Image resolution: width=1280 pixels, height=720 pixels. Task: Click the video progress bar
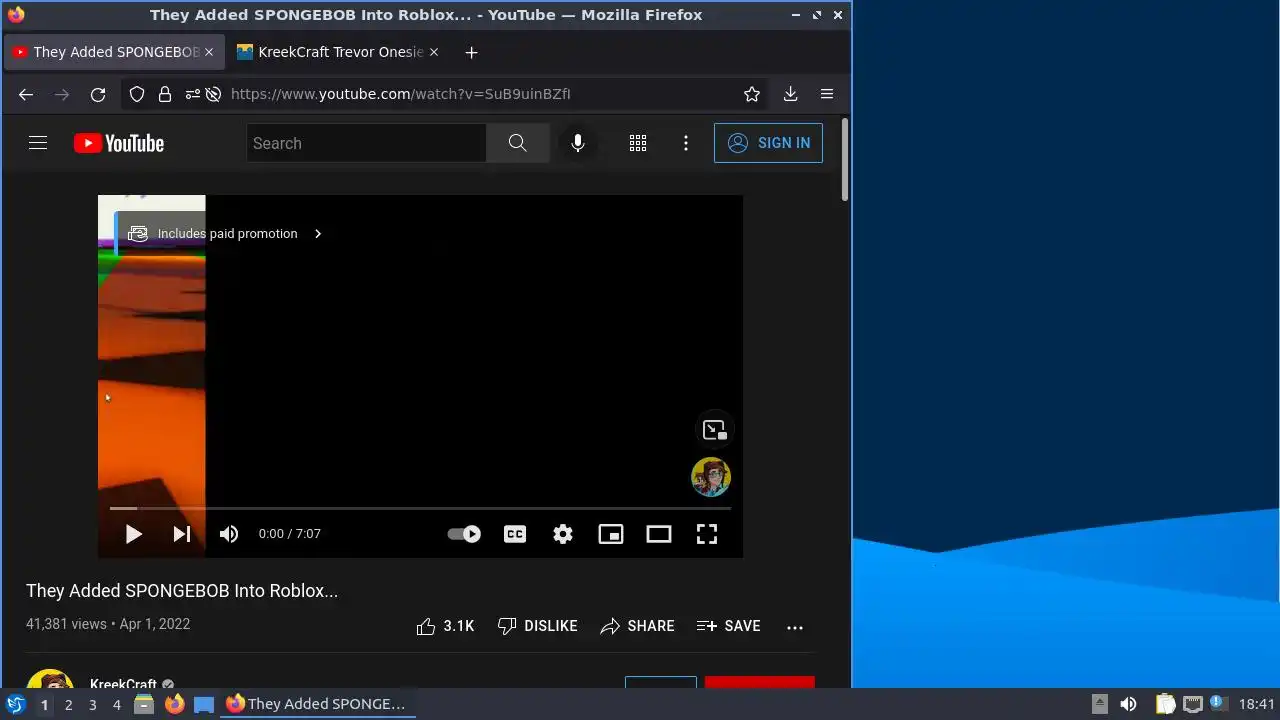420,508
